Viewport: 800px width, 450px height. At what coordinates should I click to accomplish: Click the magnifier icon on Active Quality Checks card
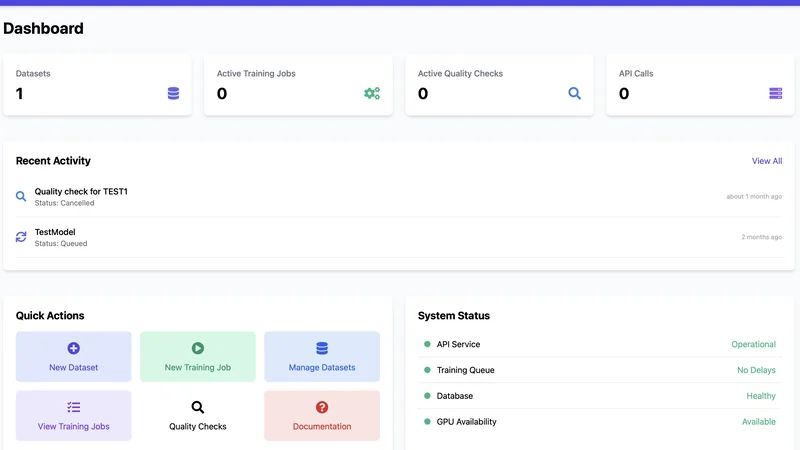click(x=574, y=93)
